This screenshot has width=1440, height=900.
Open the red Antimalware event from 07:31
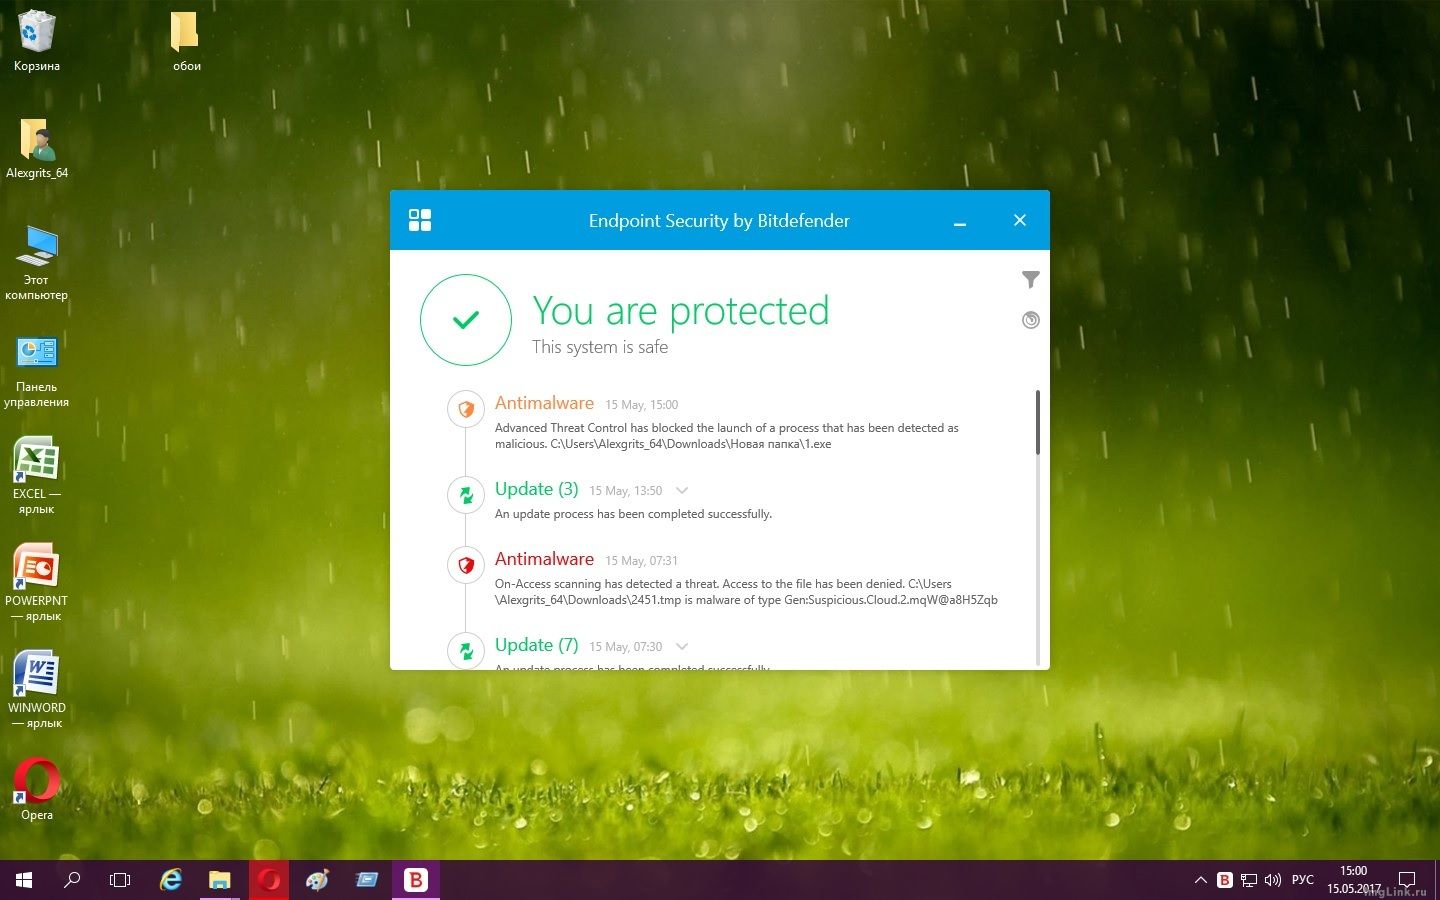[x=544, y=559]
